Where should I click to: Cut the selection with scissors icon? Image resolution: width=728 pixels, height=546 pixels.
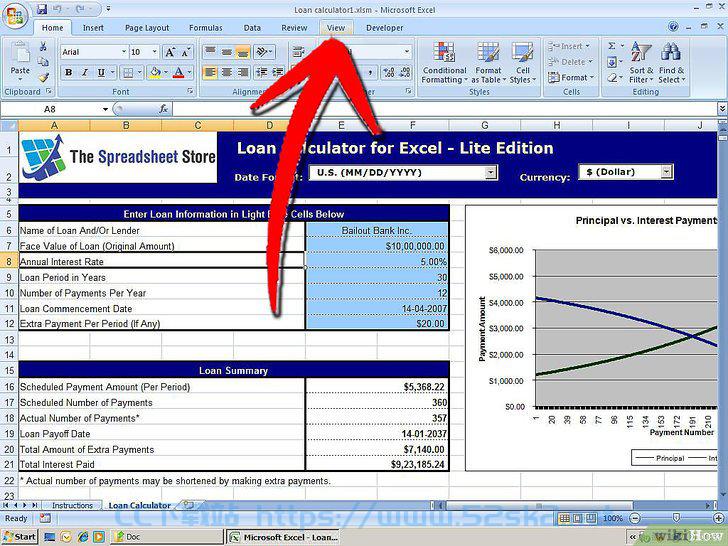(43, 46)
